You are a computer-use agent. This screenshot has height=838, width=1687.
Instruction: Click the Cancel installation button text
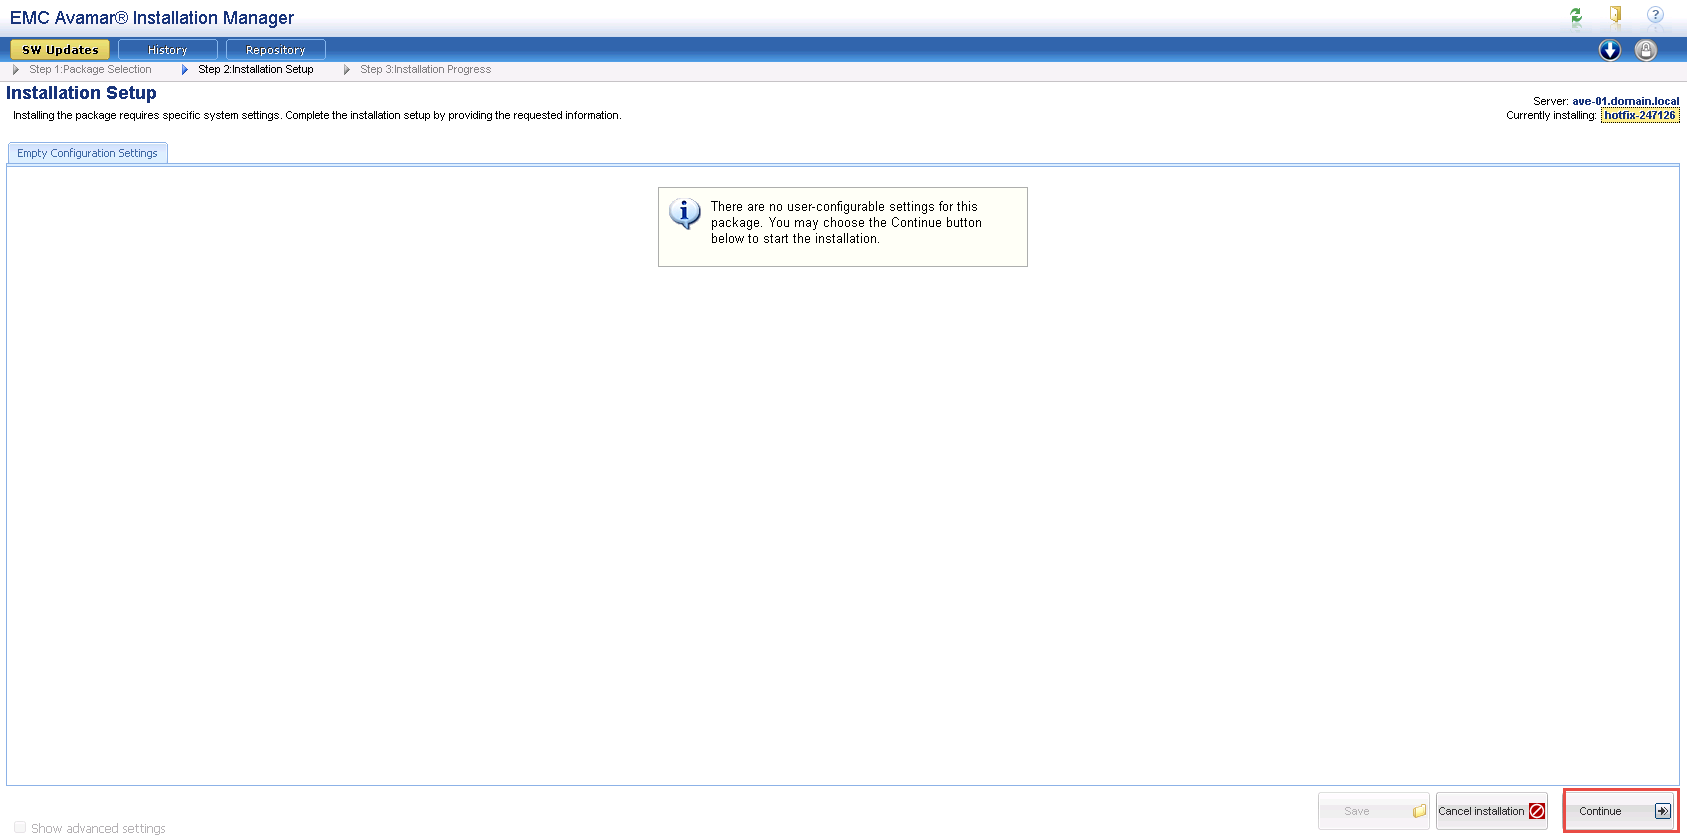[x=1481, y=811]
